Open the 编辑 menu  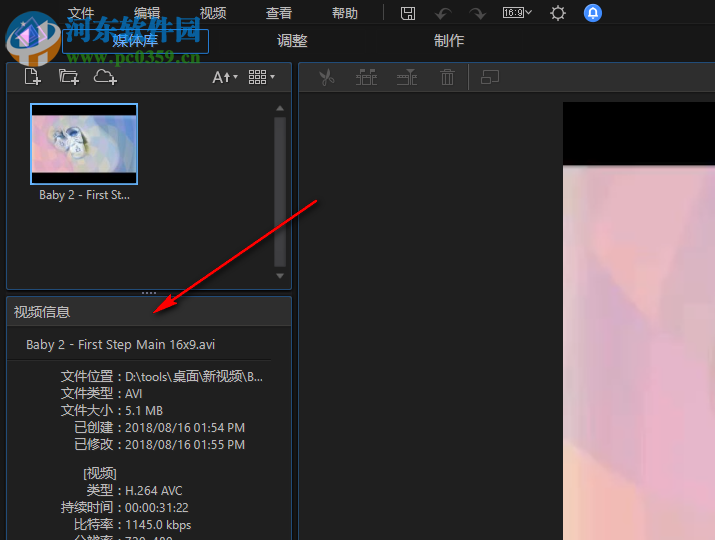tap(147, 13)
